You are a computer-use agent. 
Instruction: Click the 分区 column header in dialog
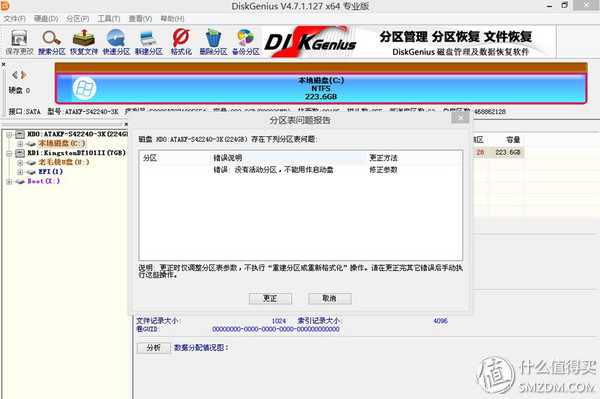(x=174, y=158)
